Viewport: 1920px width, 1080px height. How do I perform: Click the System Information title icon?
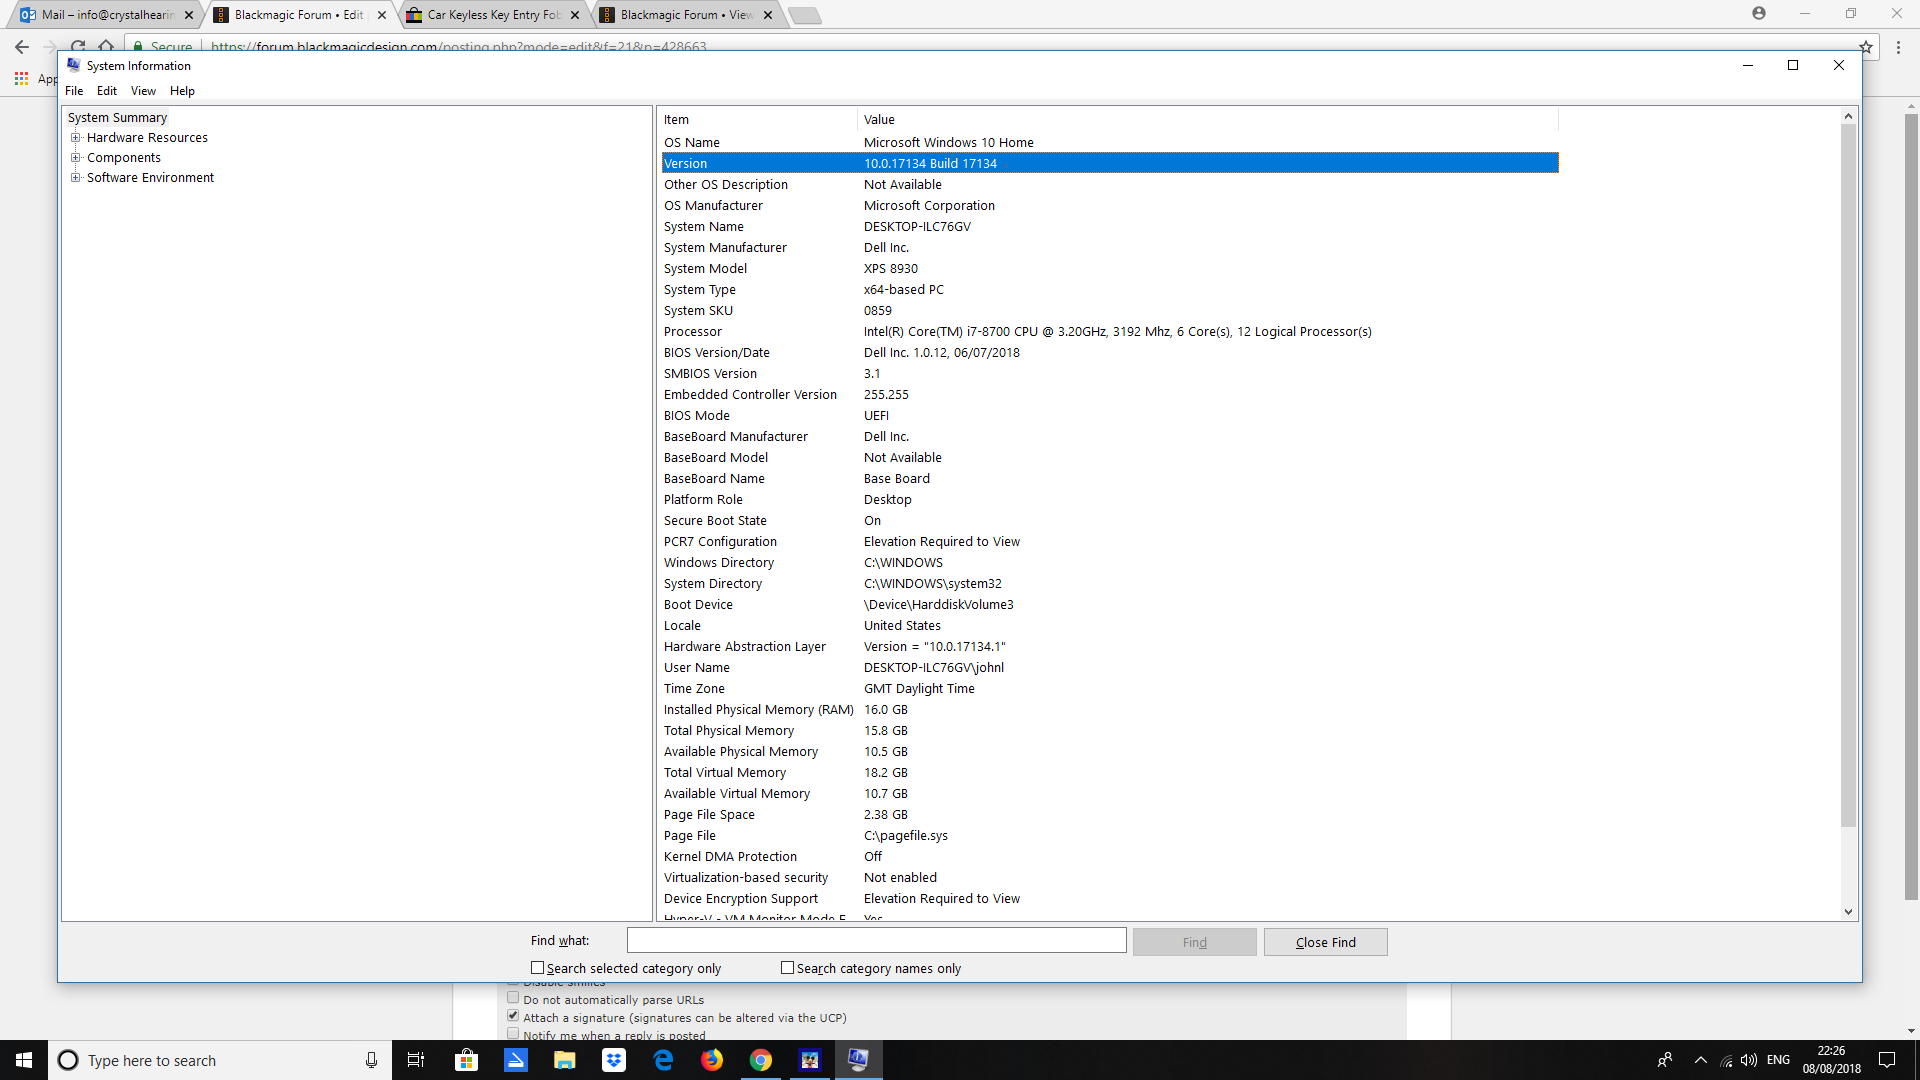tap(73, 65)
